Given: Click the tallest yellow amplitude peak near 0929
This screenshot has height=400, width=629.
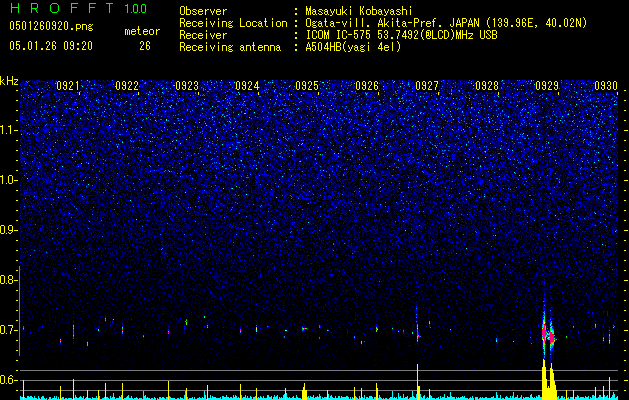Looking at the screenshot, I should click(544, 379).
